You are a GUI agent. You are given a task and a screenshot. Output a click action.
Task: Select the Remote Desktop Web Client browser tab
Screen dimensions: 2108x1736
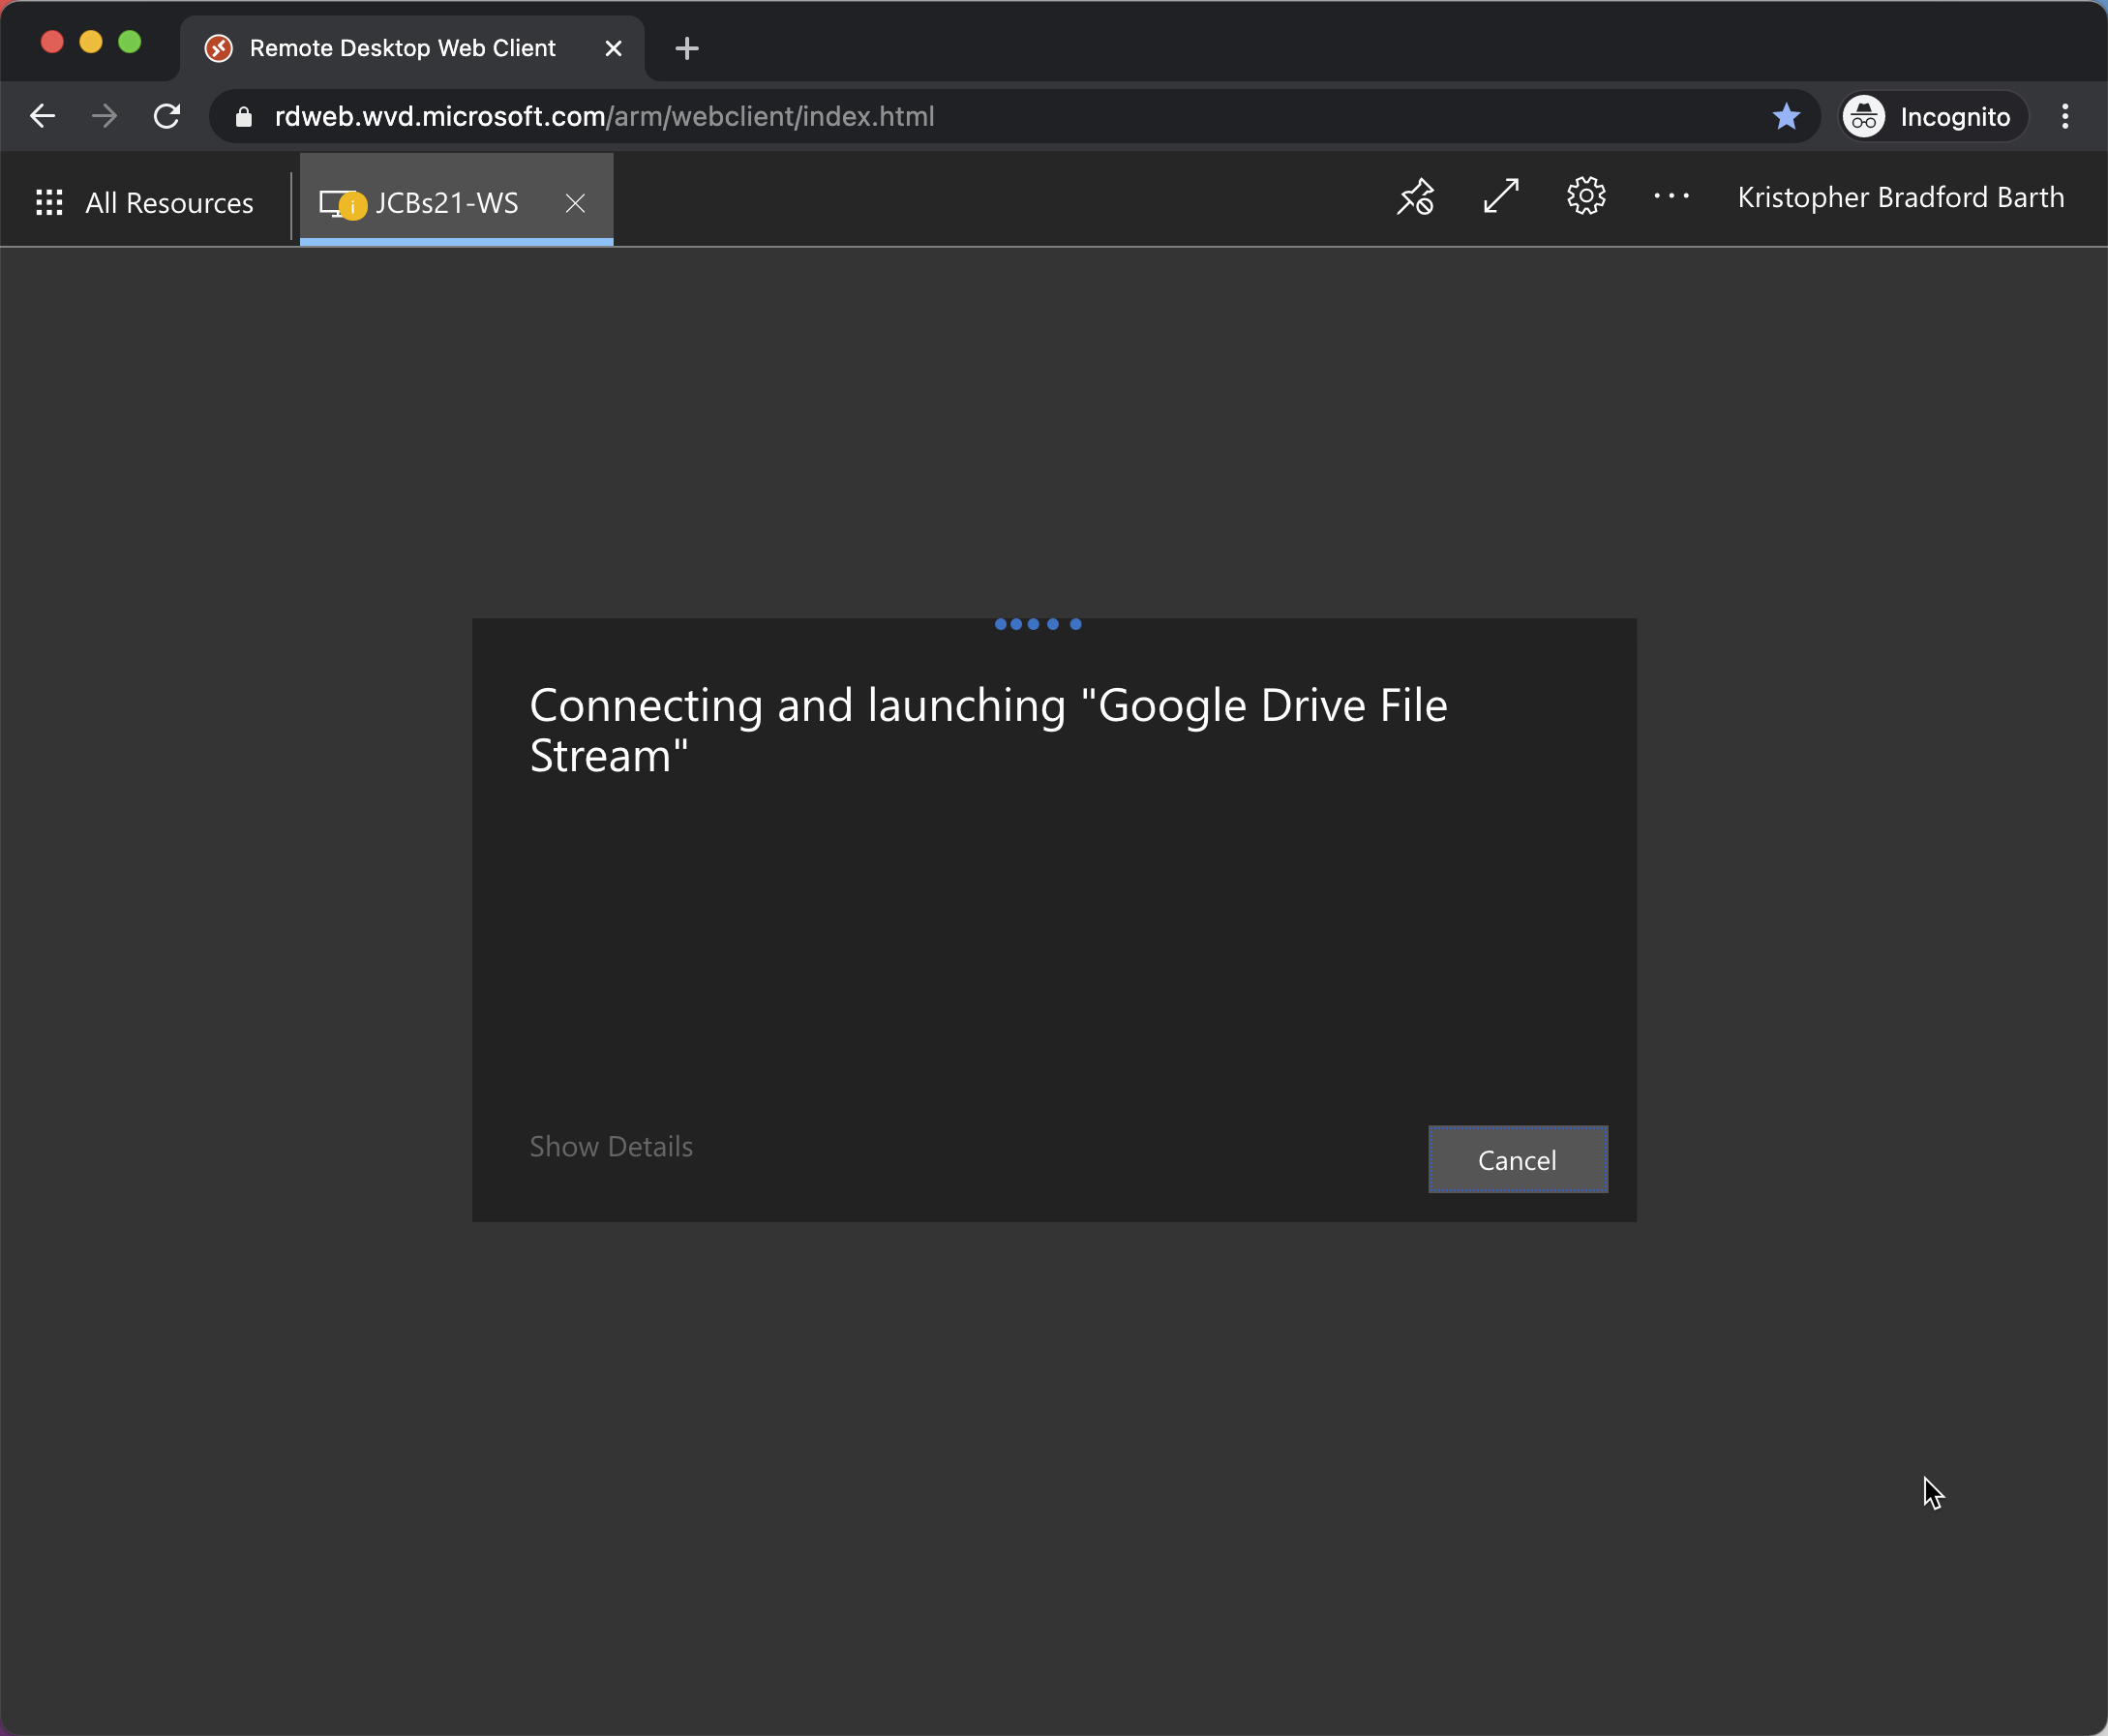pyautogui.click(x=412, y=48)
